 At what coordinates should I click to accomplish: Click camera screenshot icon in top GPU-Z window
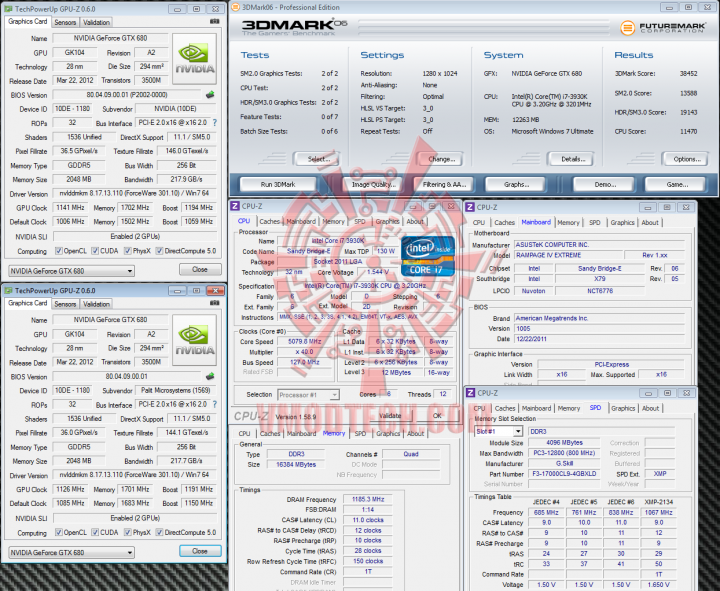tap(214, 22)
